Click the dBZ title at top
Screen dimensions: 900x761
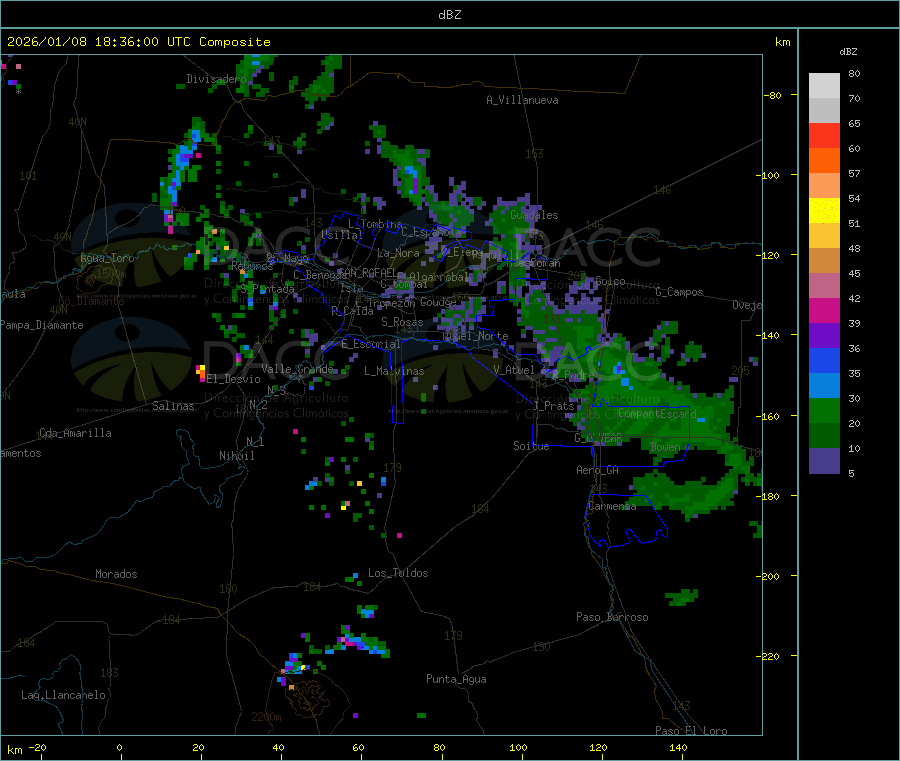coord(449,15)
